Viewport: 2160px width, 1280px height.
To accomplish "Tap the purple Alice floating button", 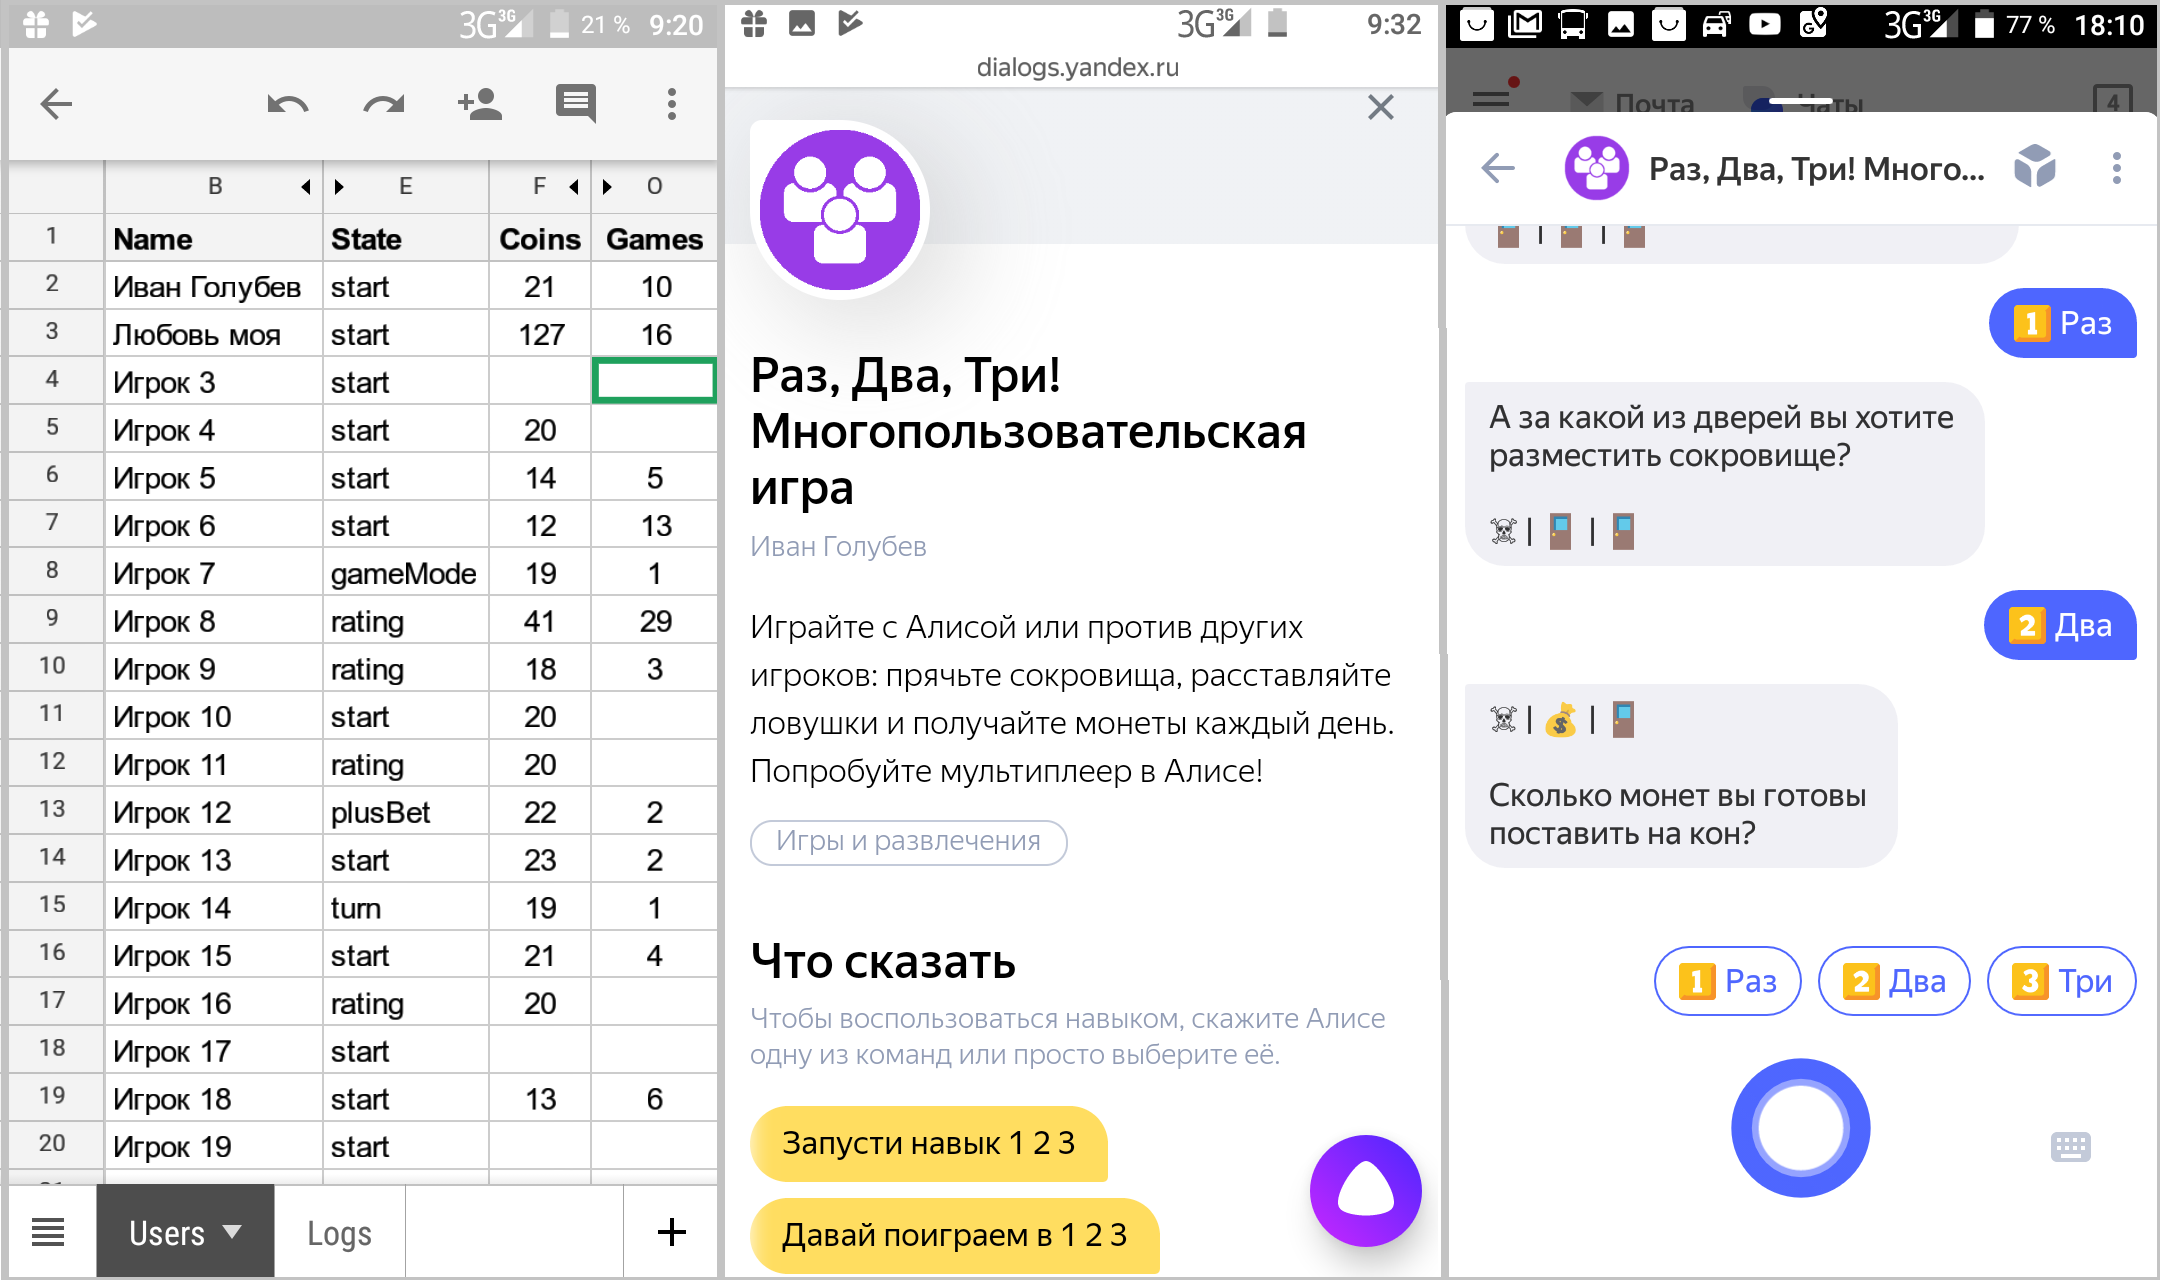I will [x=1365, y=1191].
